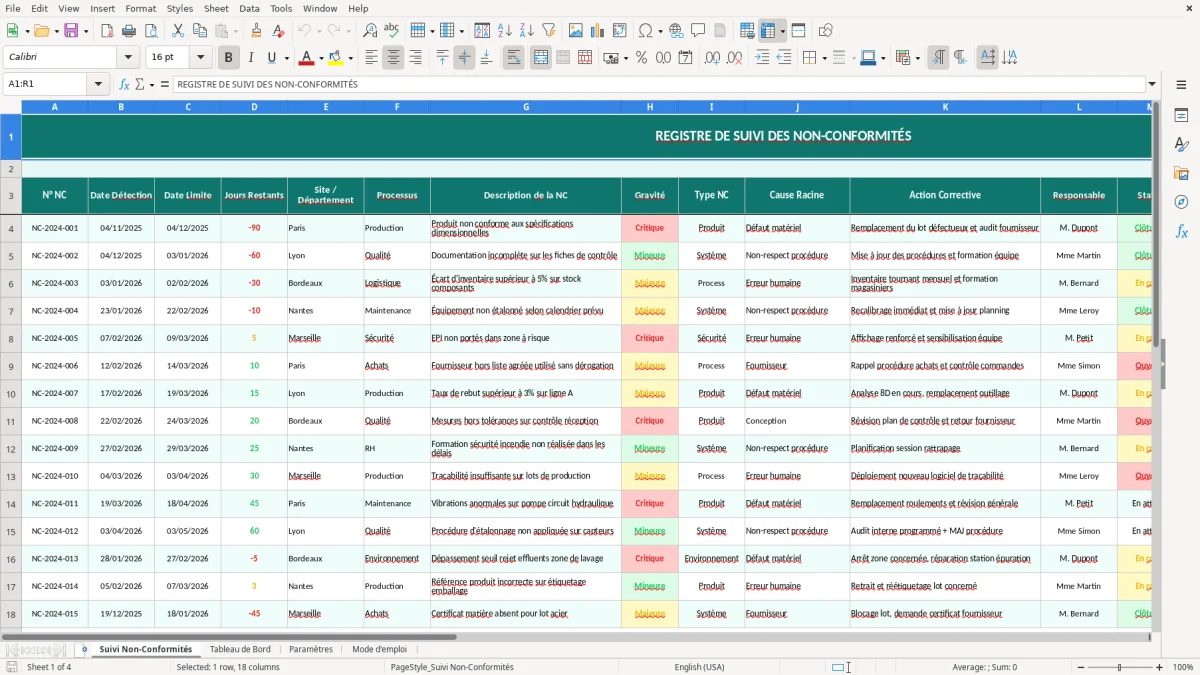Toggle Align Left
The width and height of the screenshot is (1200, 675).
point(371,58)
